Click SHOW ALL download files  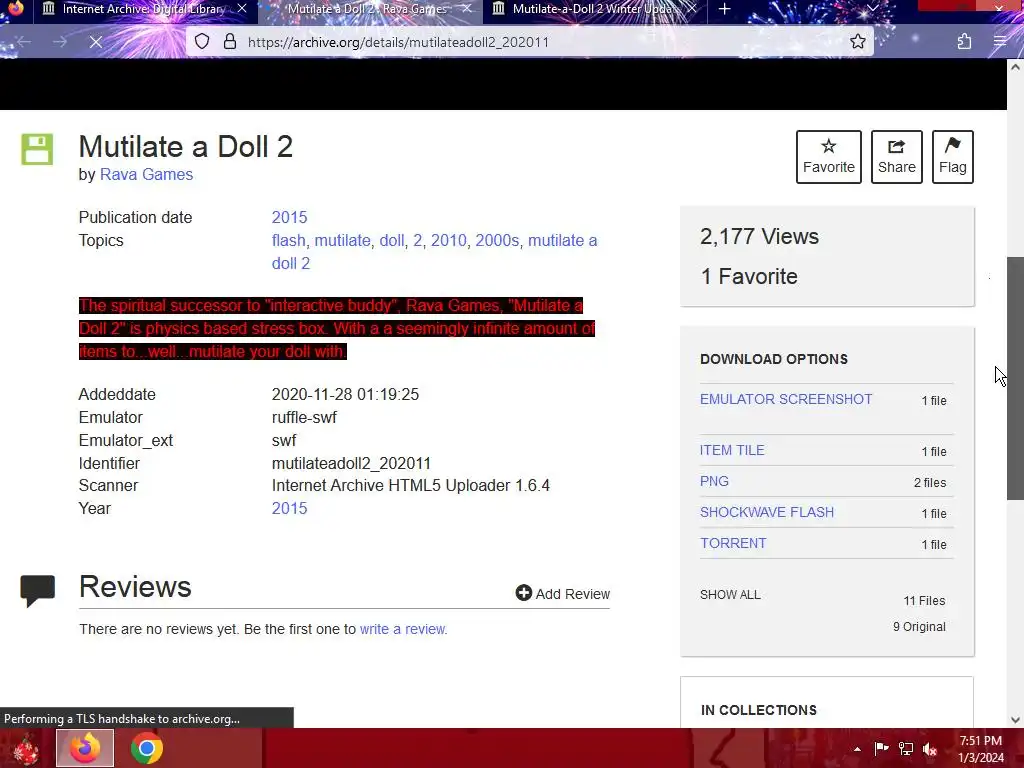(x=730, y=595)
